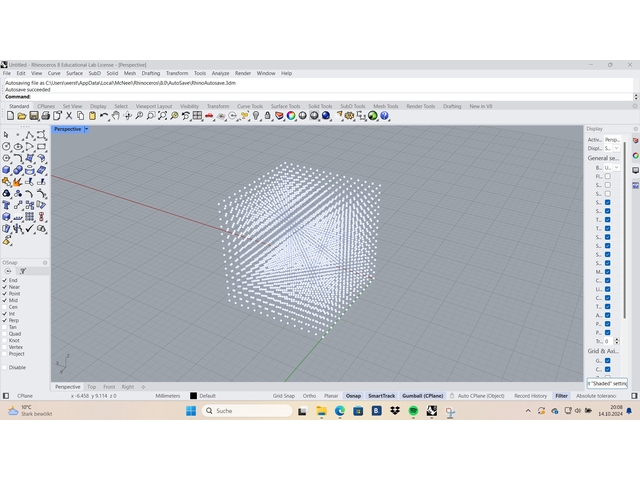This screenshot has height=480, width=640.
Task: Switch to the Top viewport tab
Action: [91, 387]
